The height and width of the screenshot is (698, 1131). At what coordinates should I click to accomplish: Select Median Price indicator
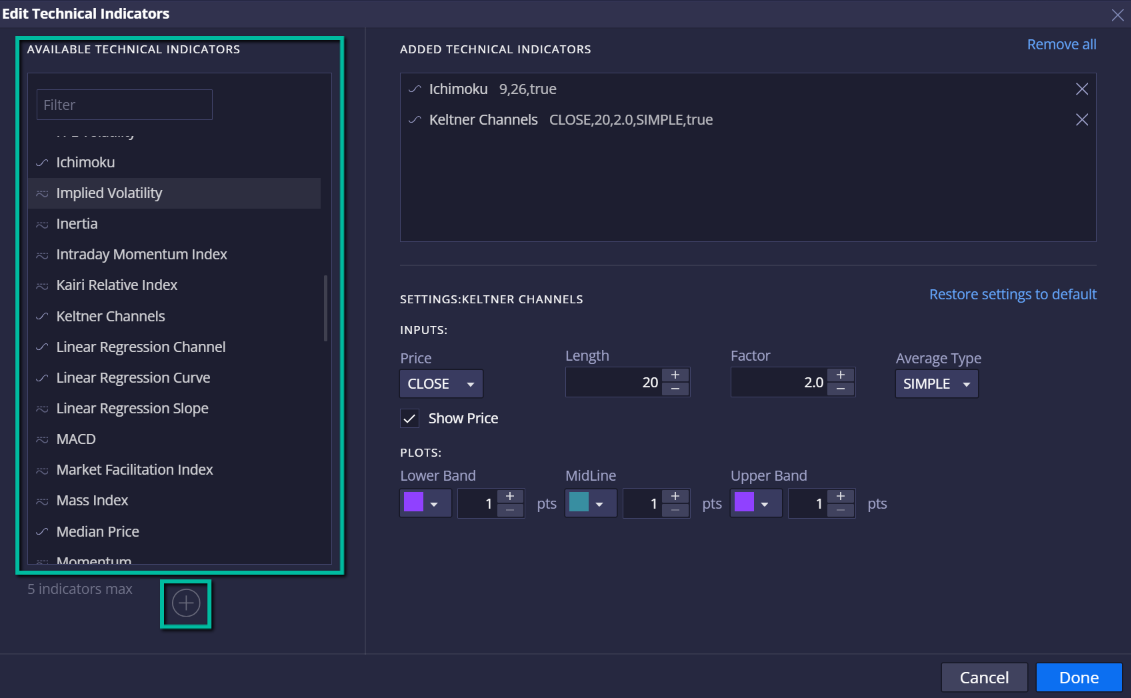(175, 531)
